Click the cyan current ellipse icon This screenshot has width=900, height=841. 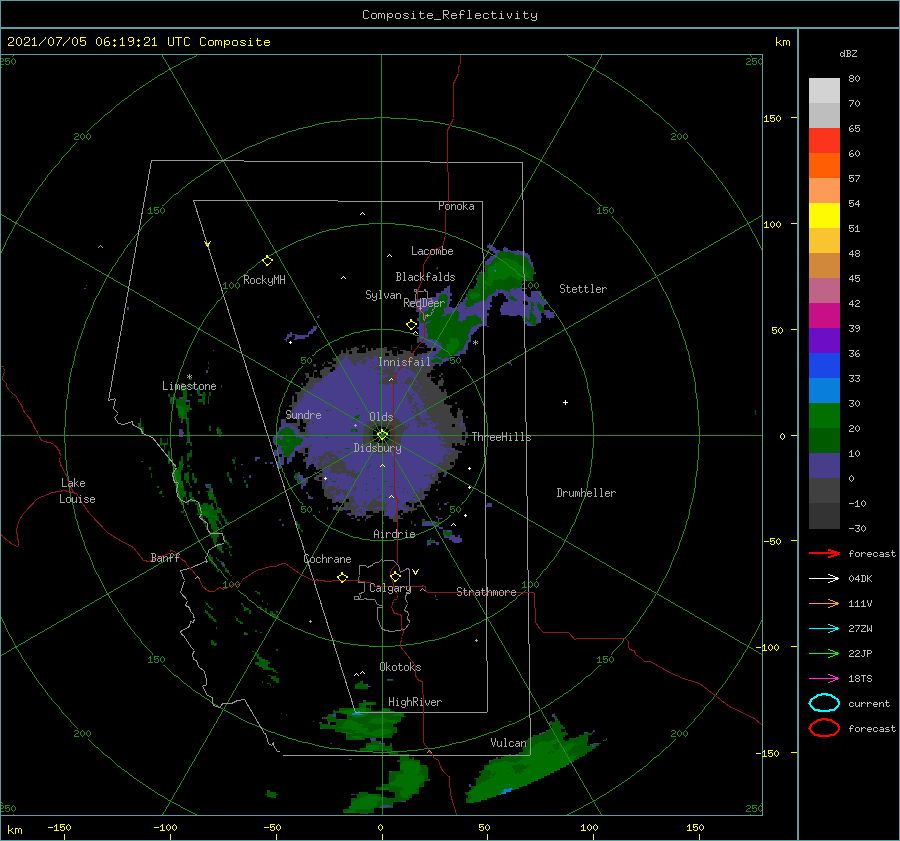tap(824, 703)
